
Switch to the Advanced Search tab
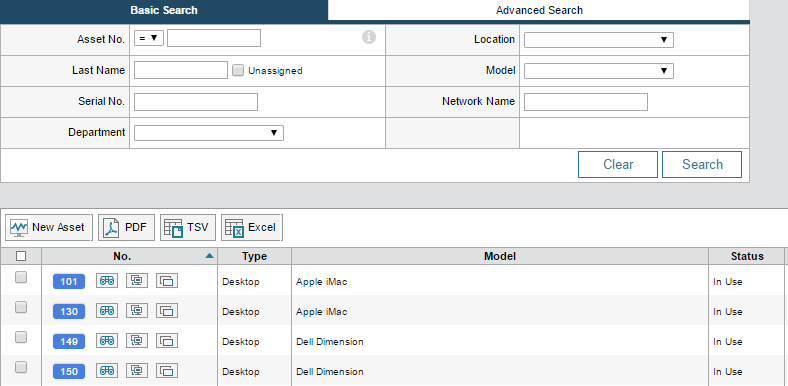coord(539,10)
